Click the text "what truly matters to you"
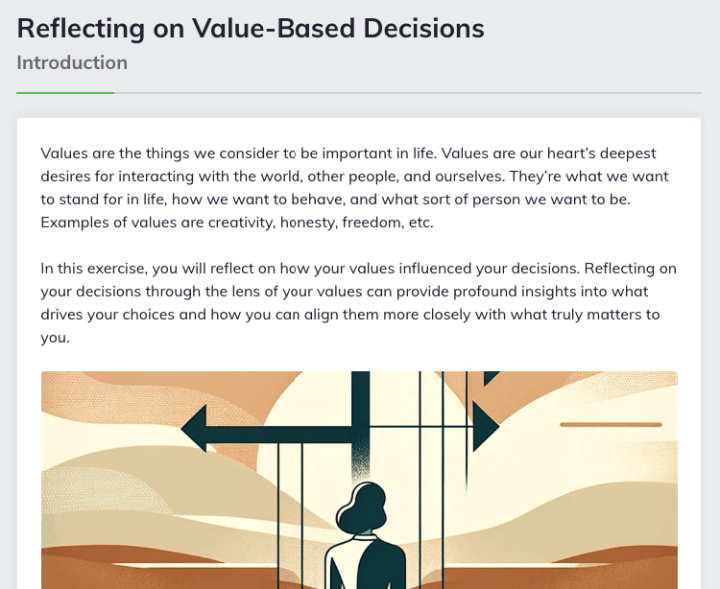 click(x=350, y=326)
